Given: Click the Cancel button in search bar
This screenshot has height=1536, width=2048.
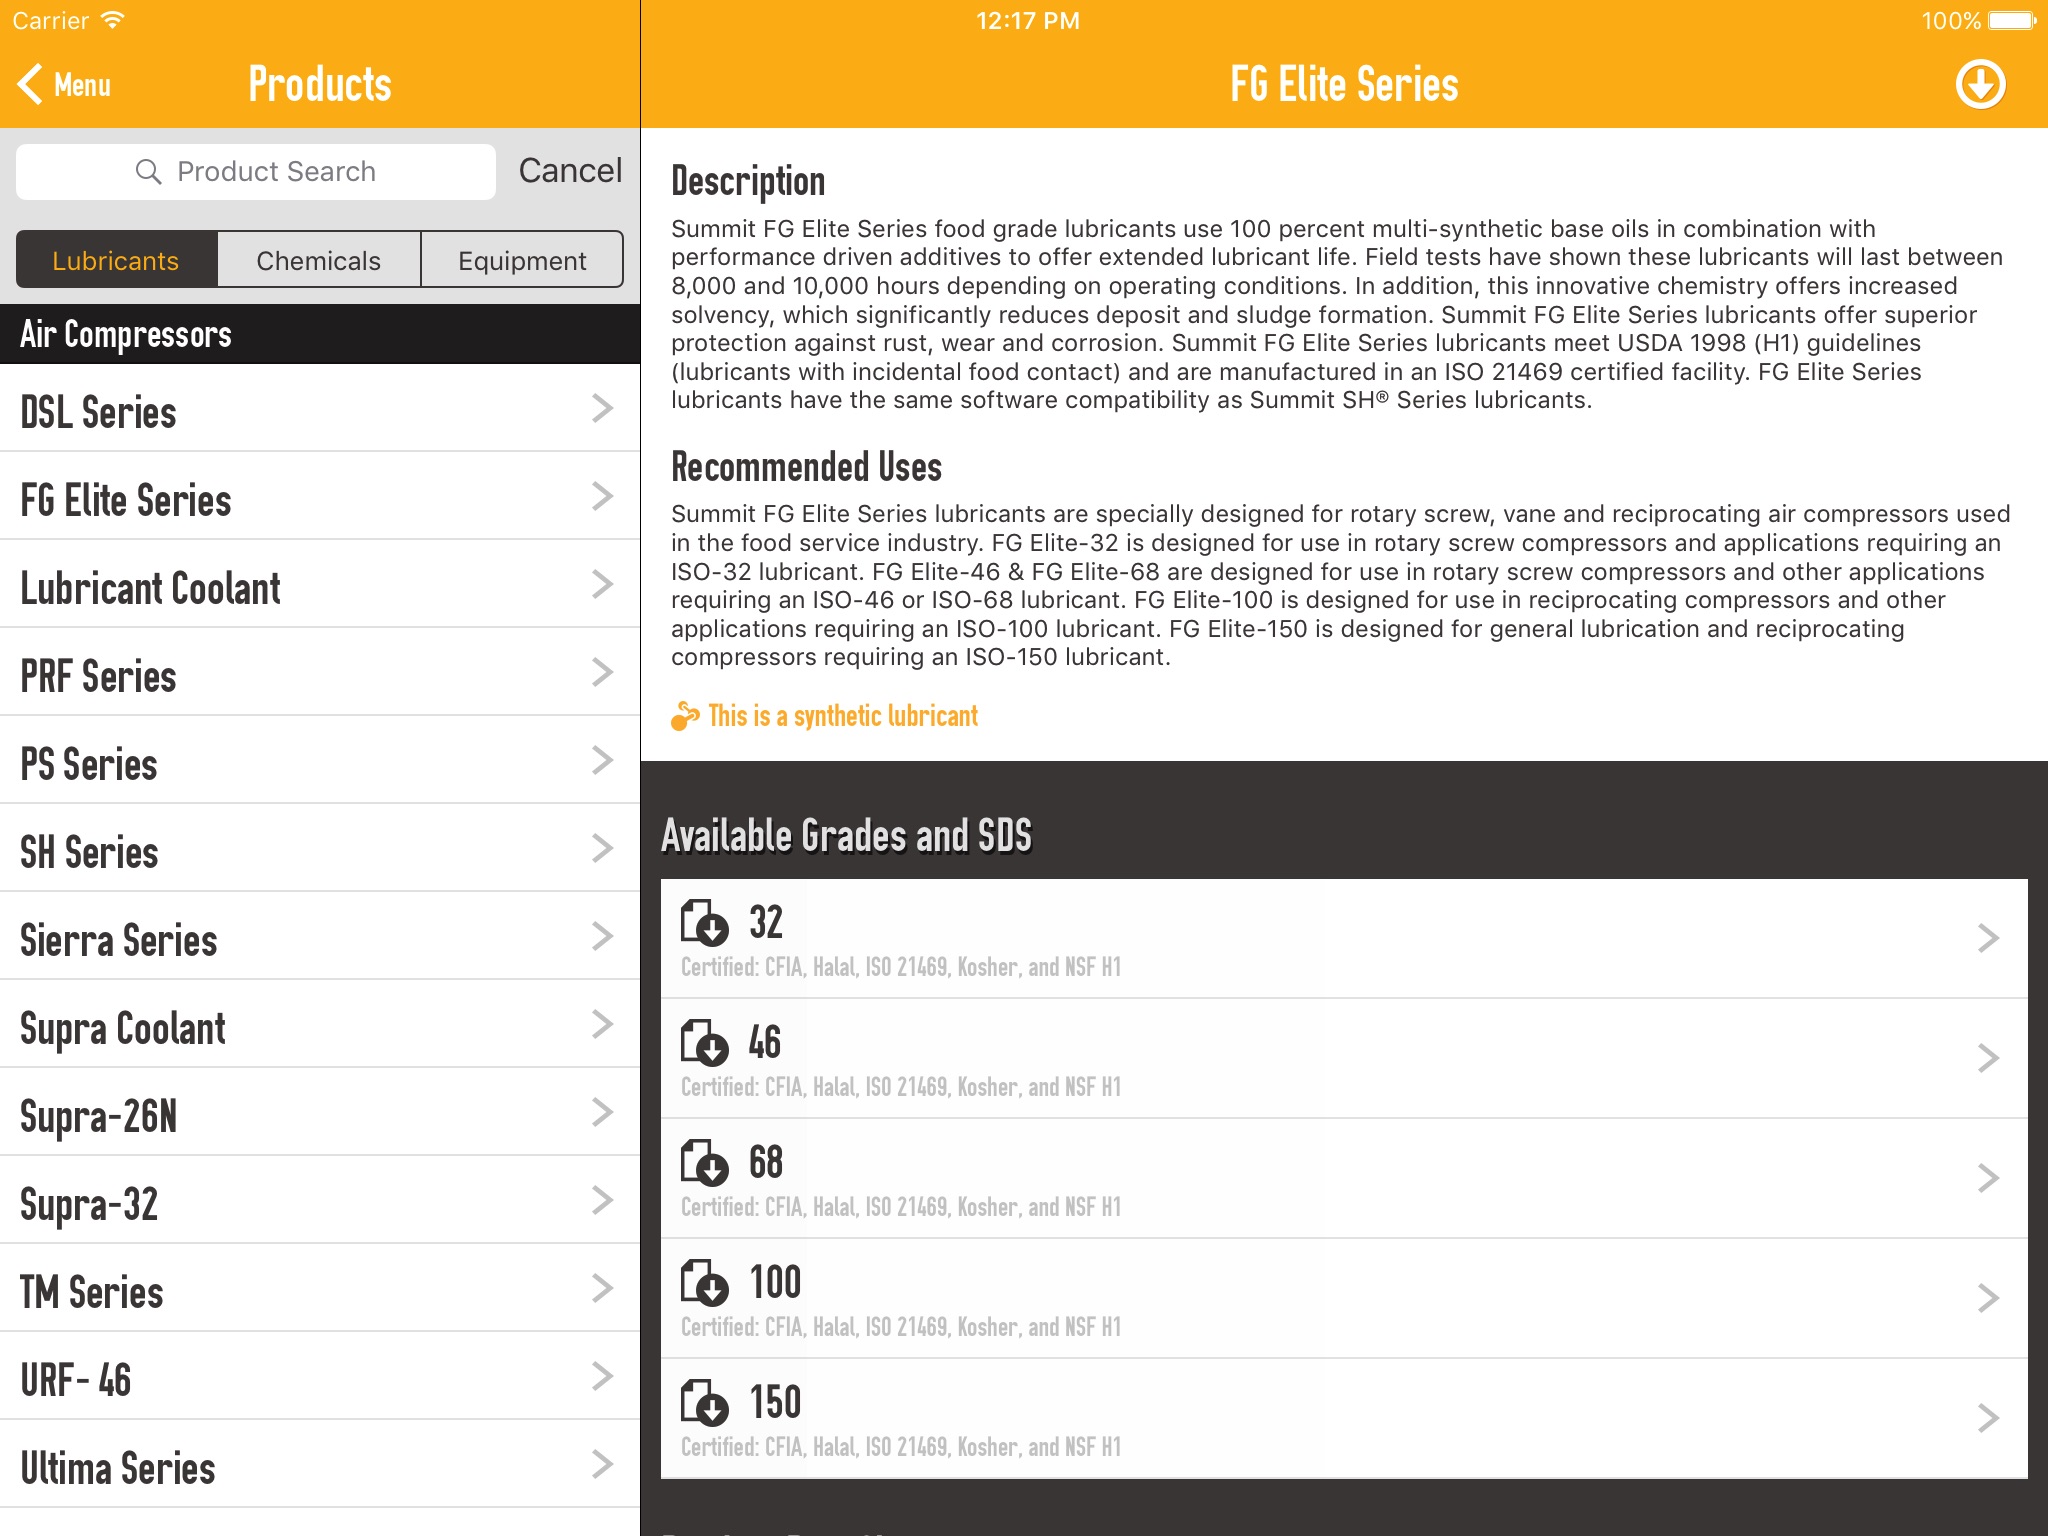Looking at the screenshot, I should pyautogui.click(x=569, y=171).
